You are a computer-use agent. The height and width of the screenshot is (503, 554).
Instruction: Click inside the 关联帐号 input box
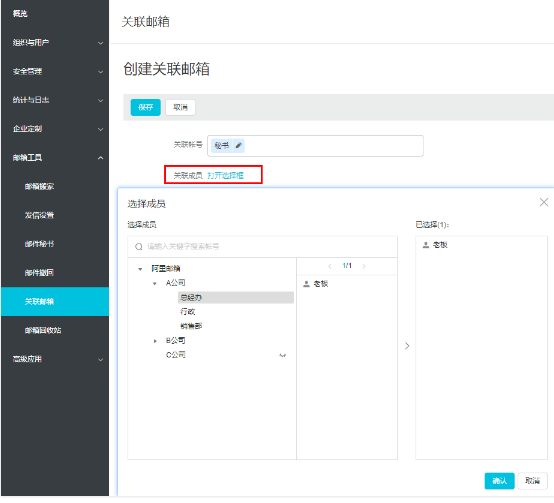tap(315, 146)
